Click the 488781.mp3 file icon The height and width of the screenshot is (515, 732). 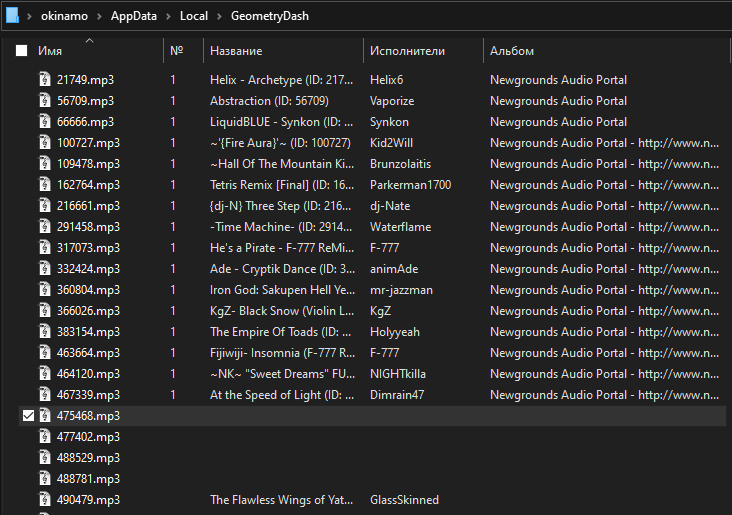45,479
